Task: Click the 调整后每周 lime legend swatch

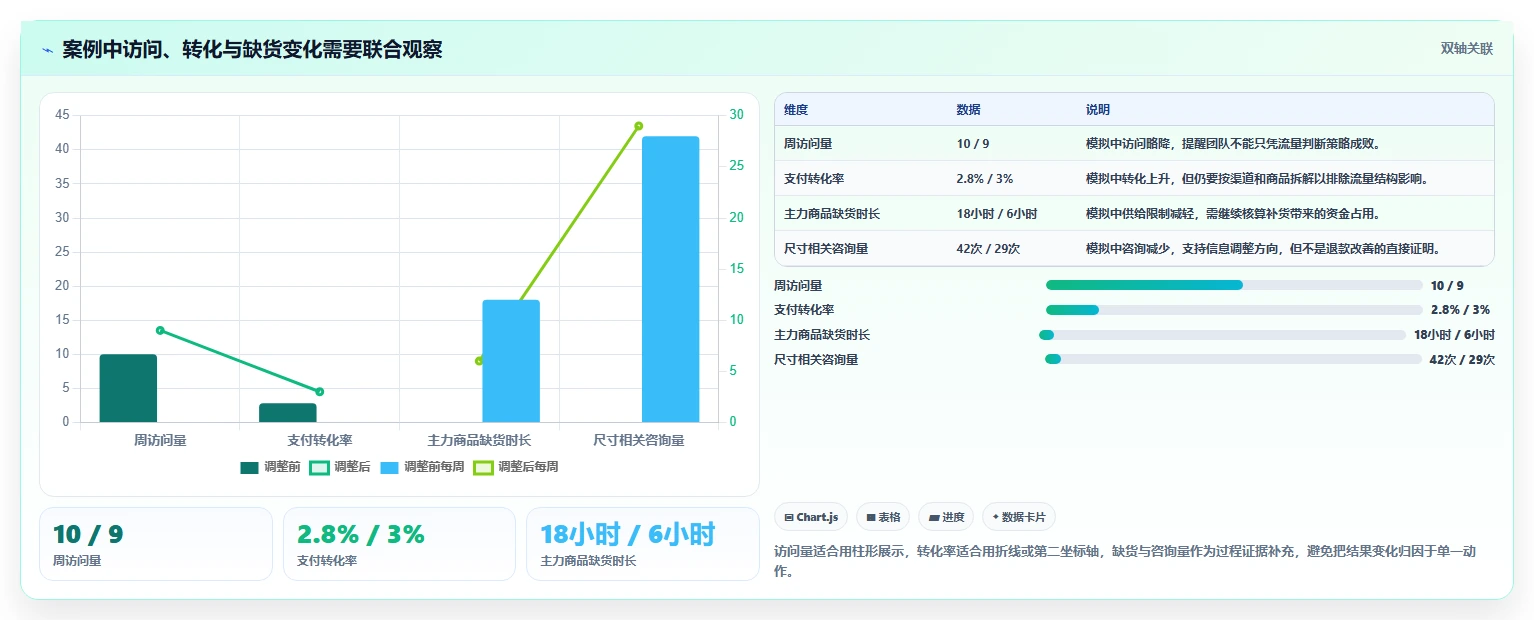Action: point(483,467)
